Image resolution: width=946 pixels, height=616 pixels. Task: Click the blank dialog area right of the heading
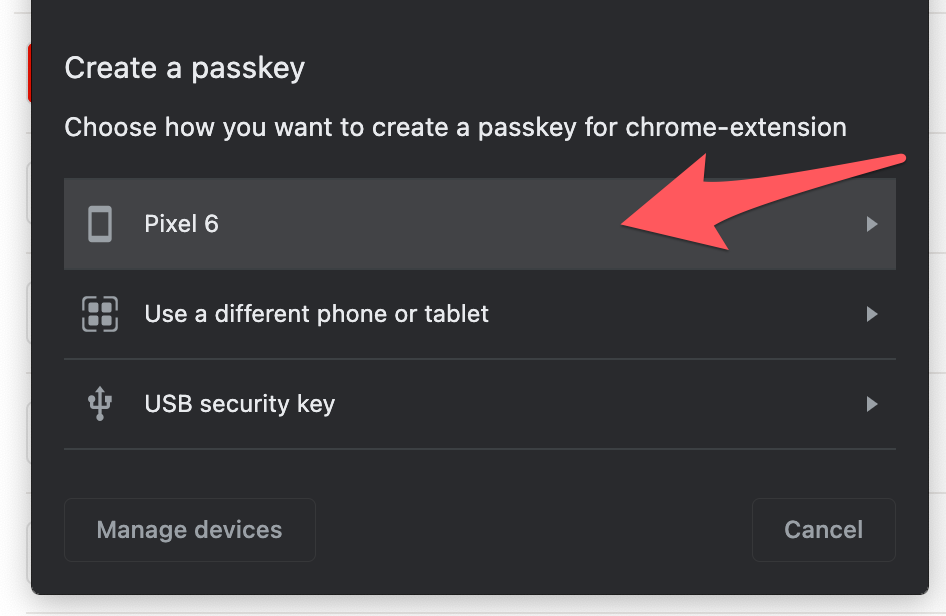click(600, 69)
